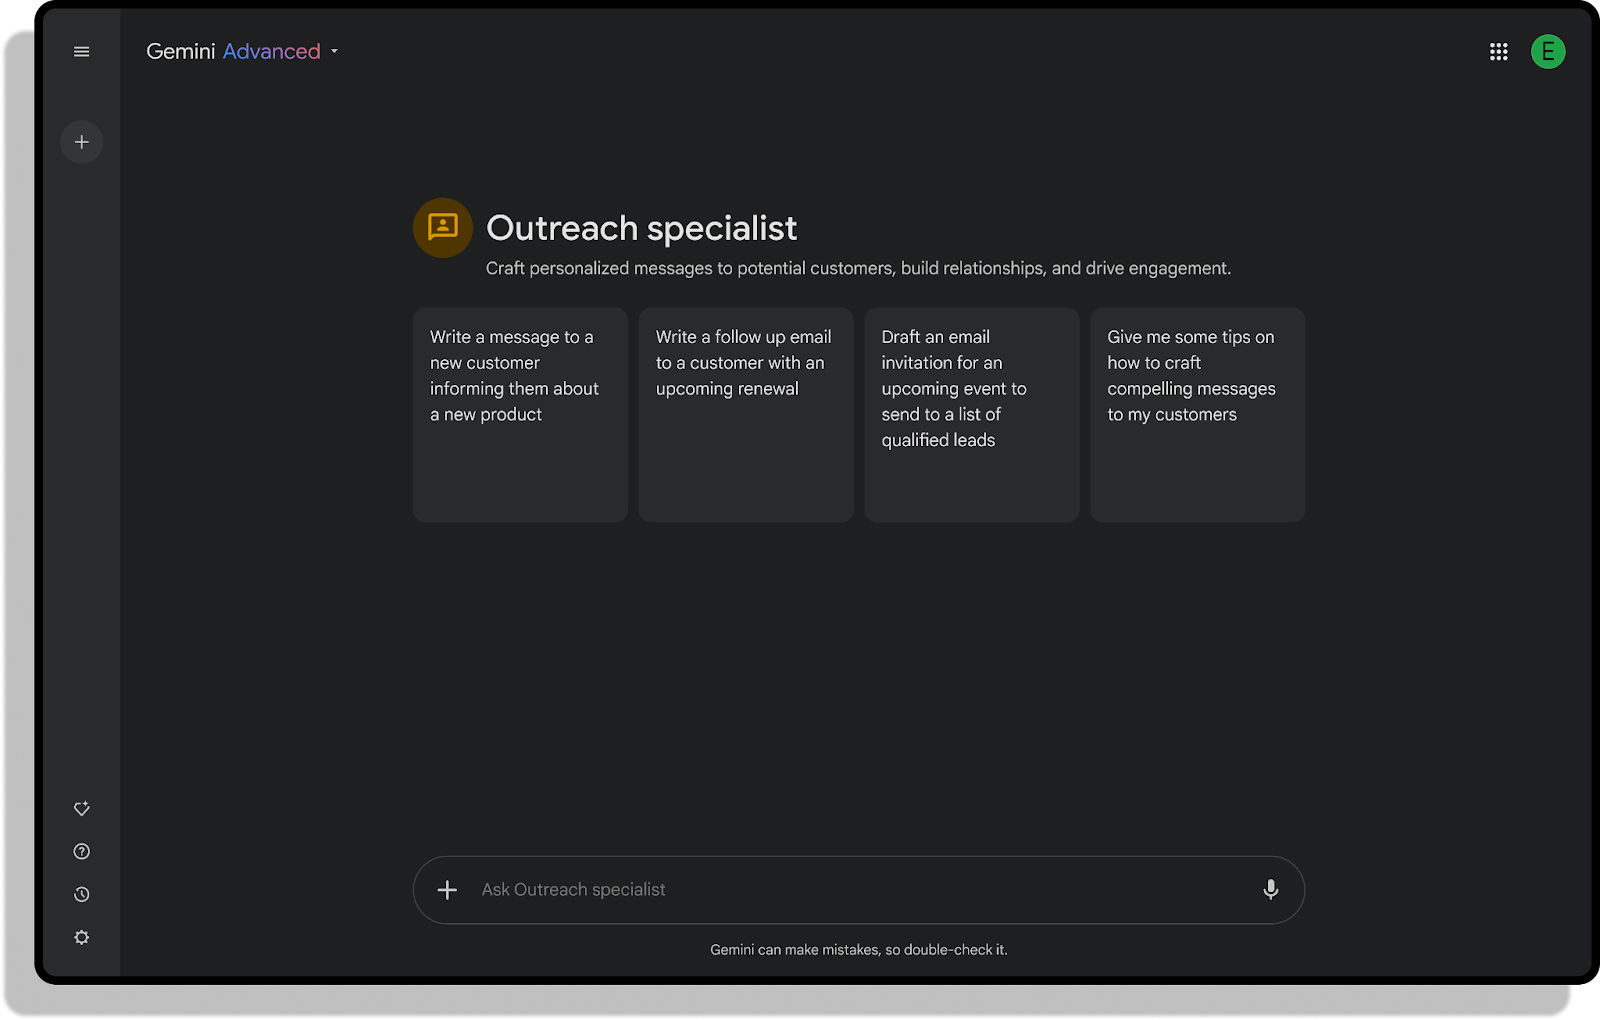
Task: Open the Settings gear icon
Action: 82,937
